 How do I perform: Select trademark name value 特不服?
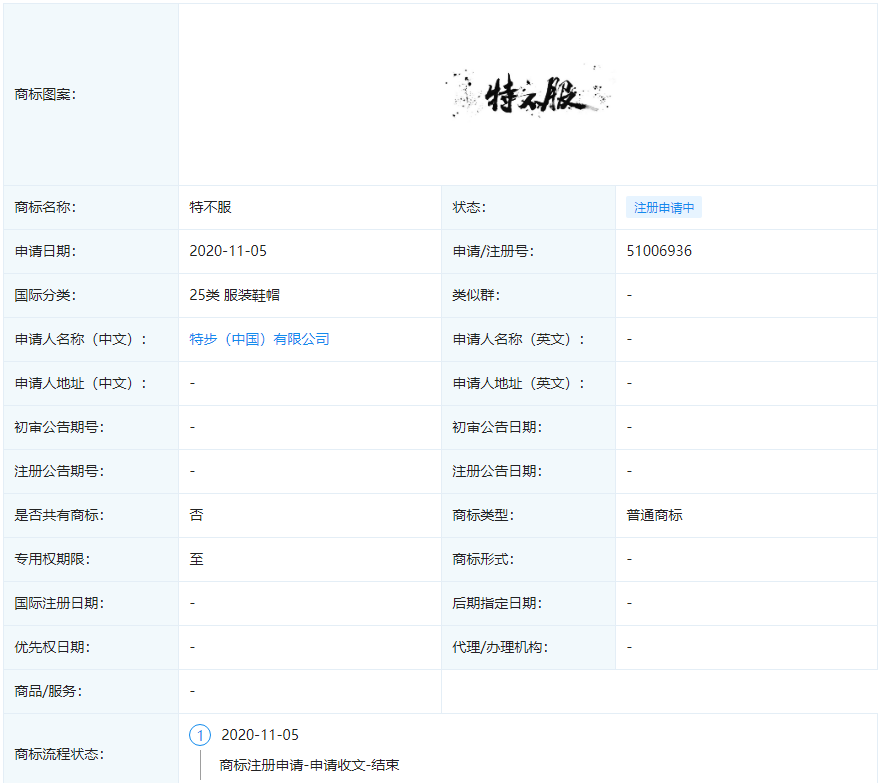tap(211, 207)
